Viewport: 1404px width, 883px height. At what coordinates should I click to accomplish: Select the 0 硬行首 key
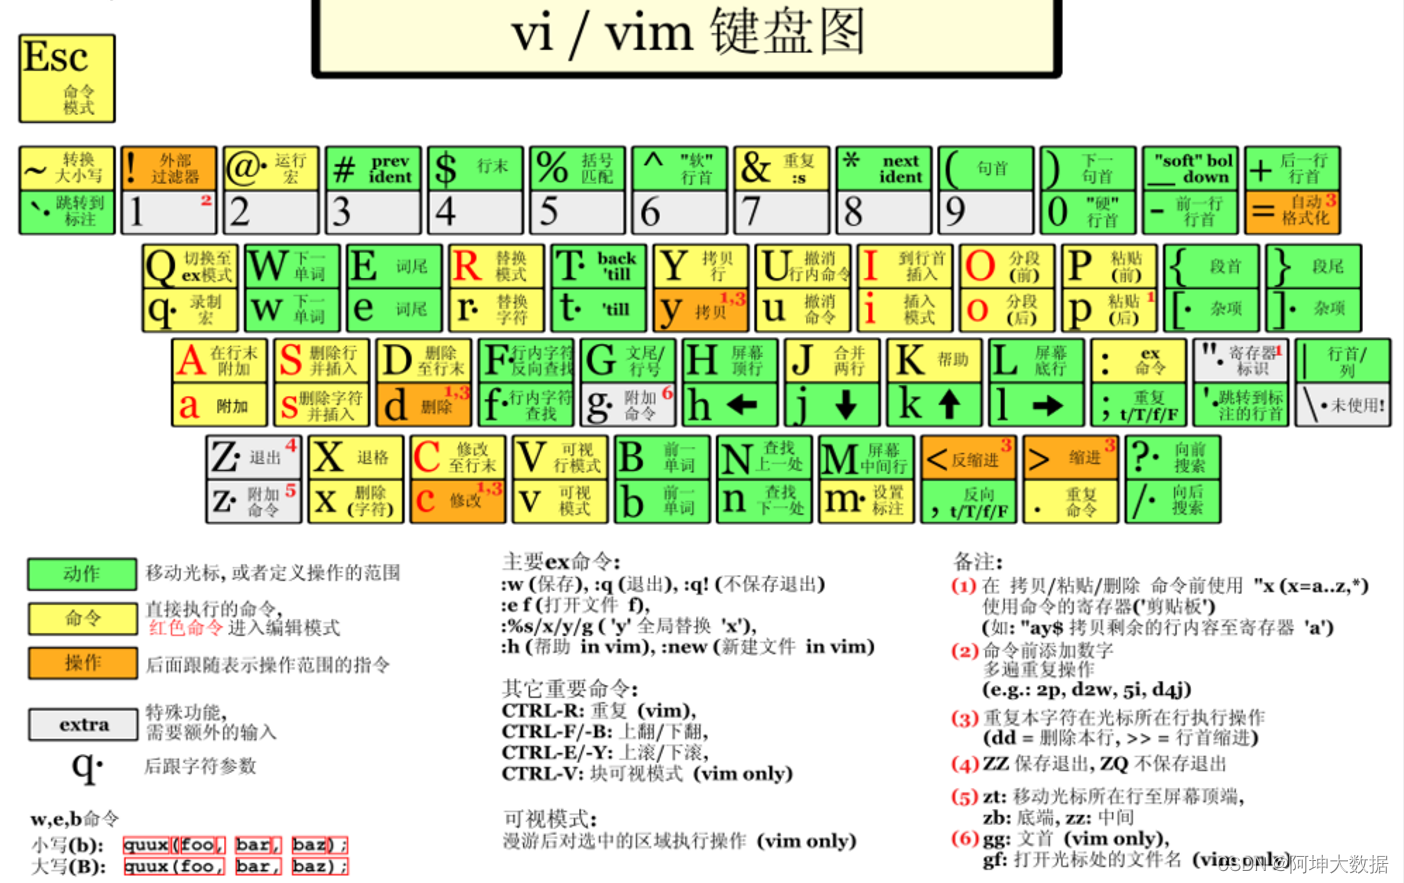pos(1088,212)
